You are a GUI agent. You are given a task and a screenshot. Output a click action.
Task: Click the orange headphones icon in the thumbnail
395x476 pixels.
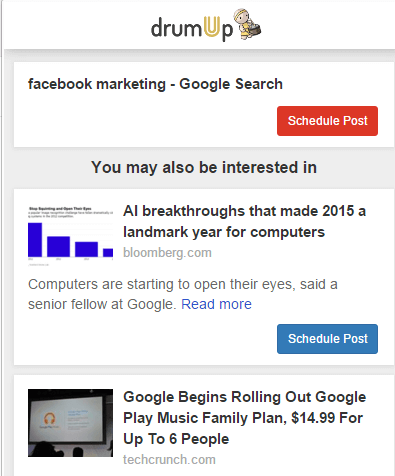[x=49, y=418]
